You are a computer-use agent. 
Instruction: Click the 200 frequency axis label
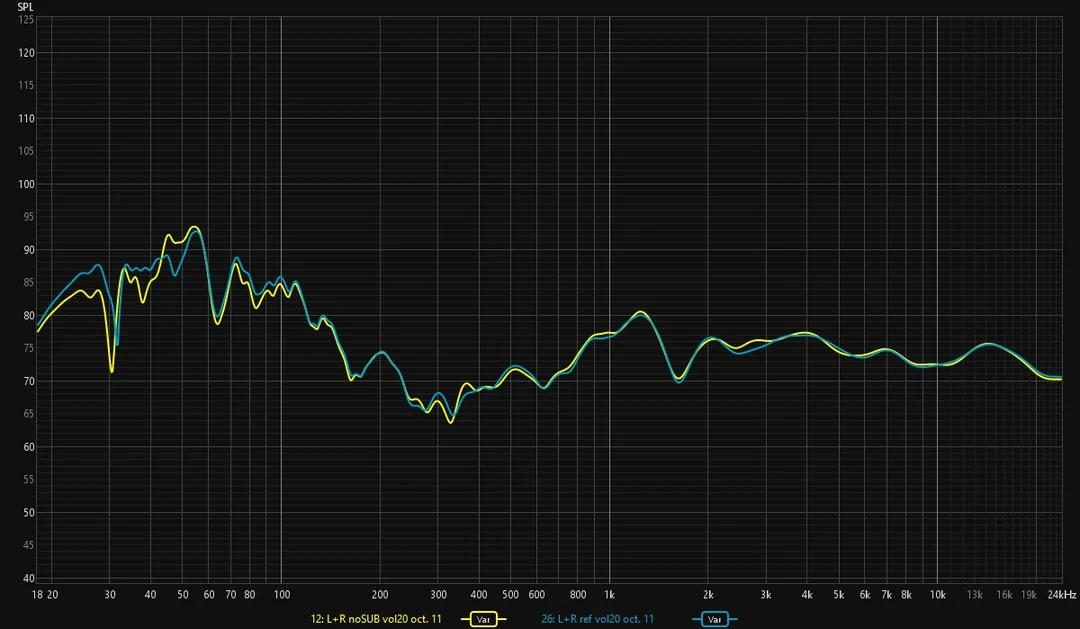[x=380, y=595]
